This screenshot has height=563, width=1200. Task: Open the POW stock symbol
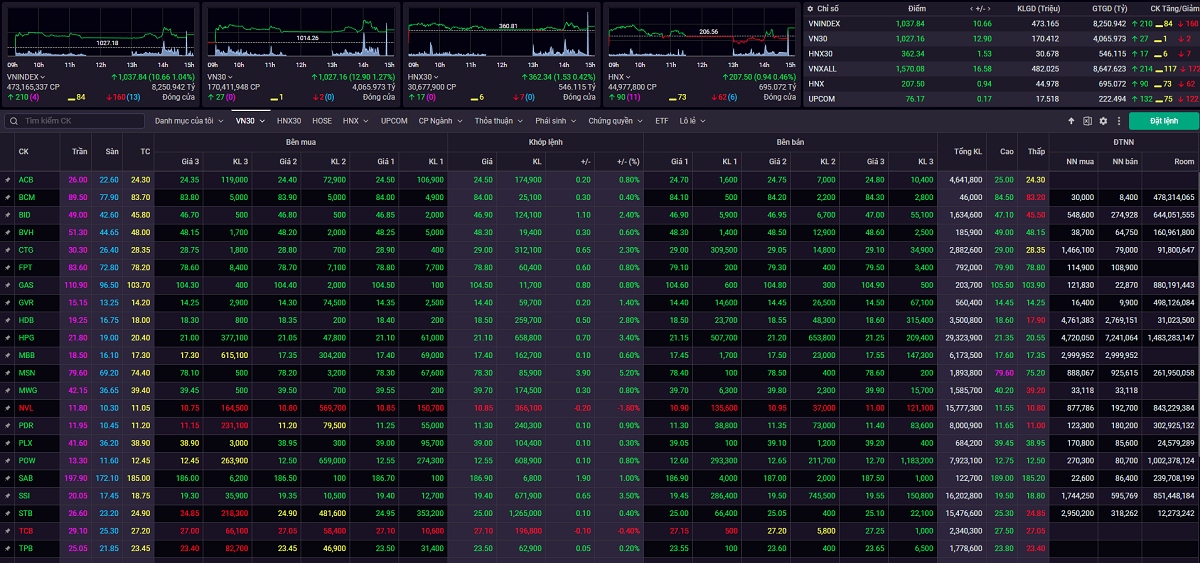[27, 460]
